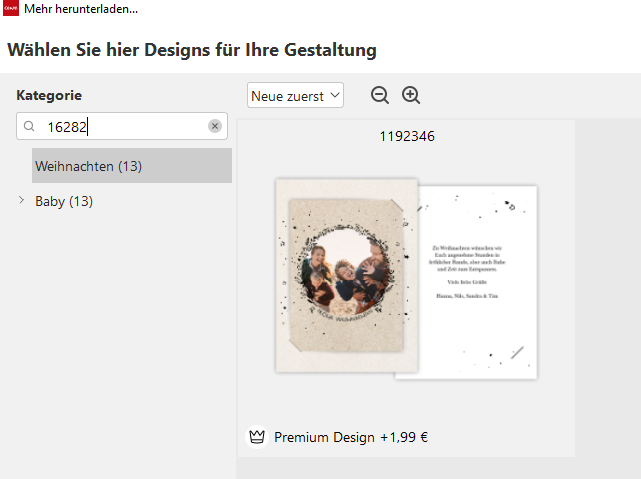The height and width of the screenshot is (479, 641).
Task: Click the Premium Design crown icon
Action: tap(257, 437)
